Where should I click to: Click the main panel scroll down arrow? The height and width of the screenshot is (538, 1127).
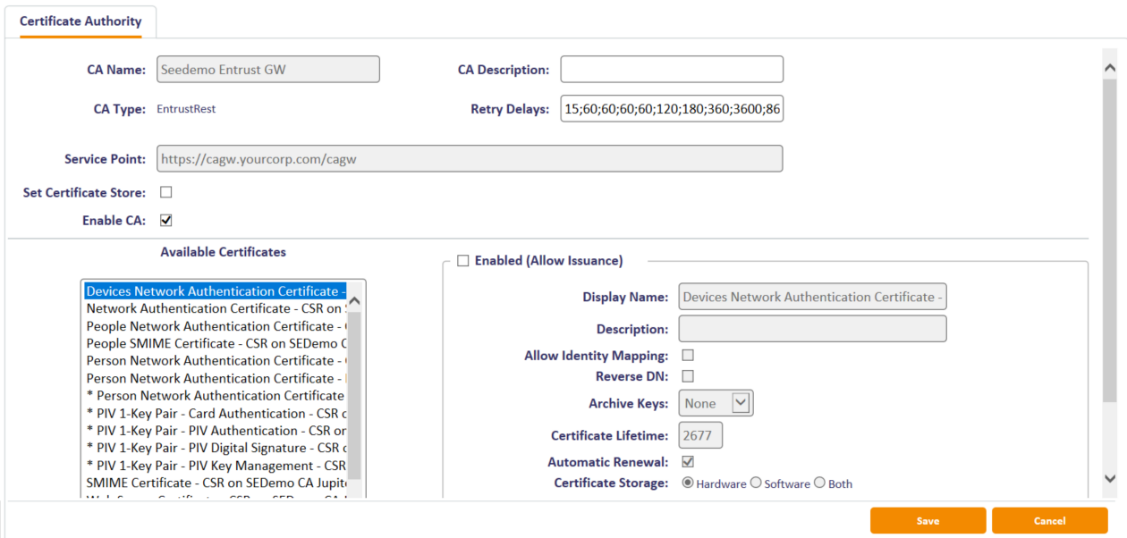click(x=1108, y=479)
